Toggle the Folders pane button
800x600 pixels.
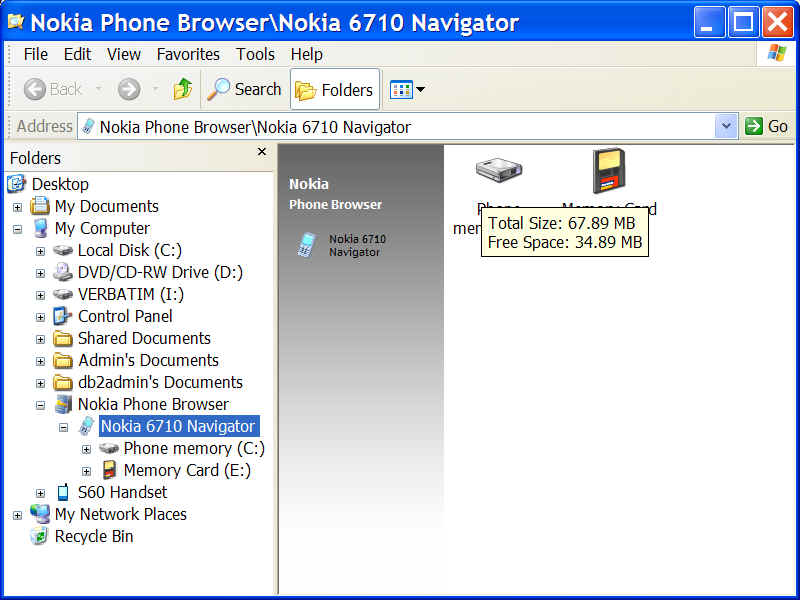(x=335, y=90)
